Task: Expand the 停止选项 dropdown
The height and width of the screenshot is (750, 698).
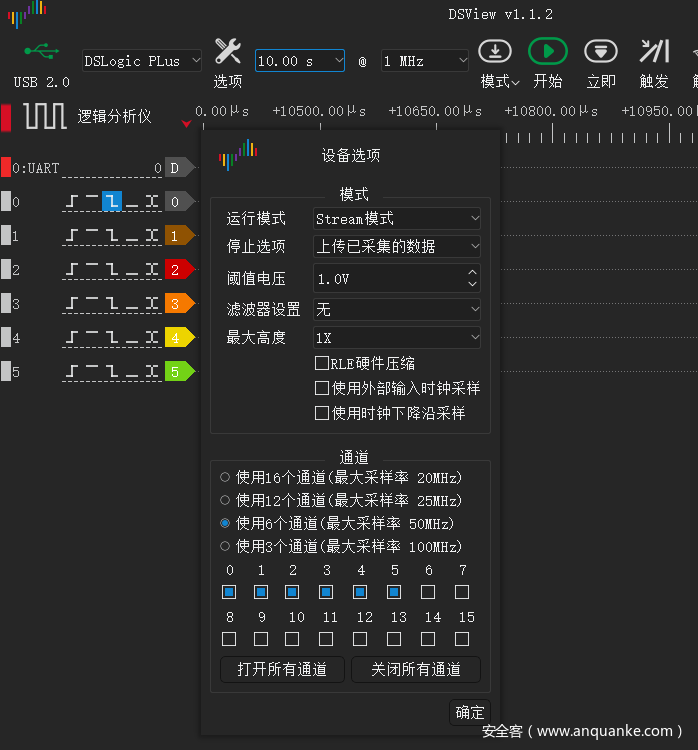Action: [396, 247]
